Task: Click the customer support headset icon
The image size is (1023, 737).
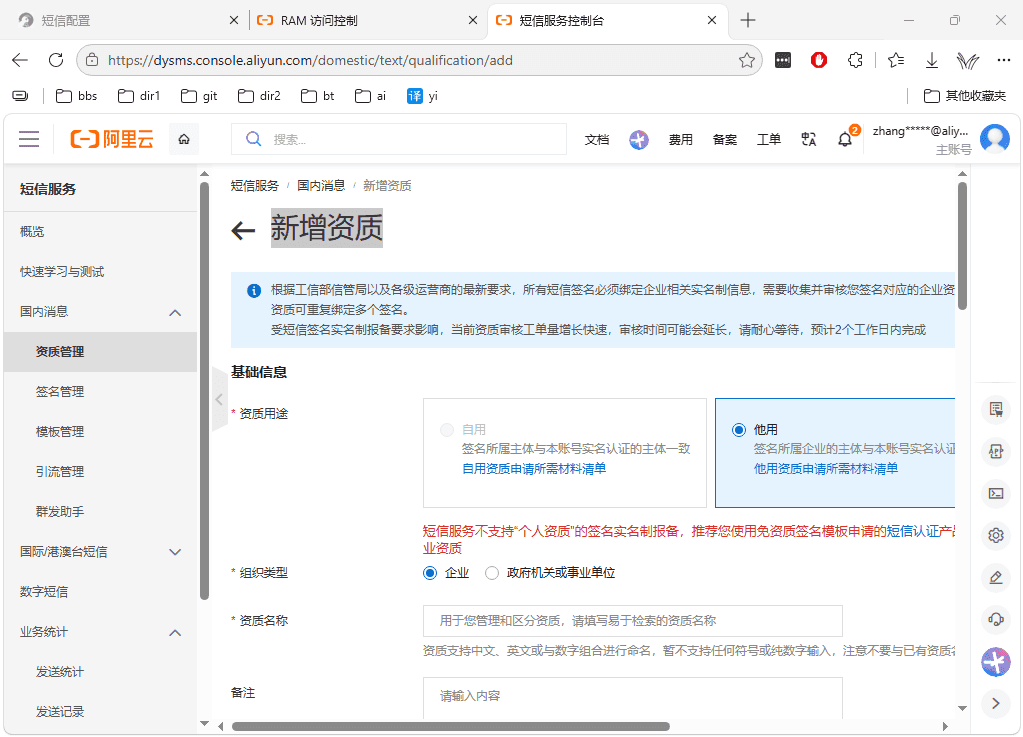Action: tap(996, 619)
